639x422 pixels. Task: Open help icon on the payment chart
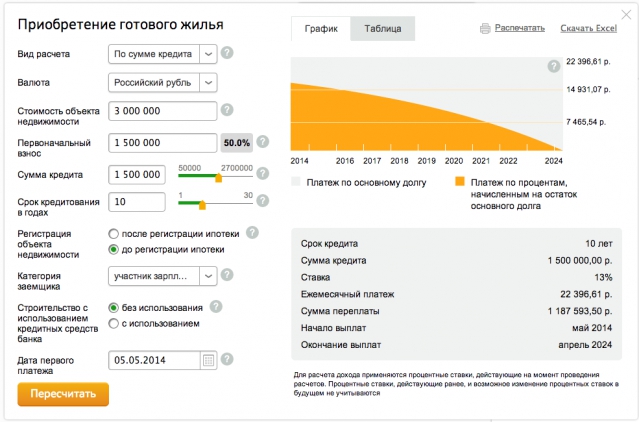[554, 66]
